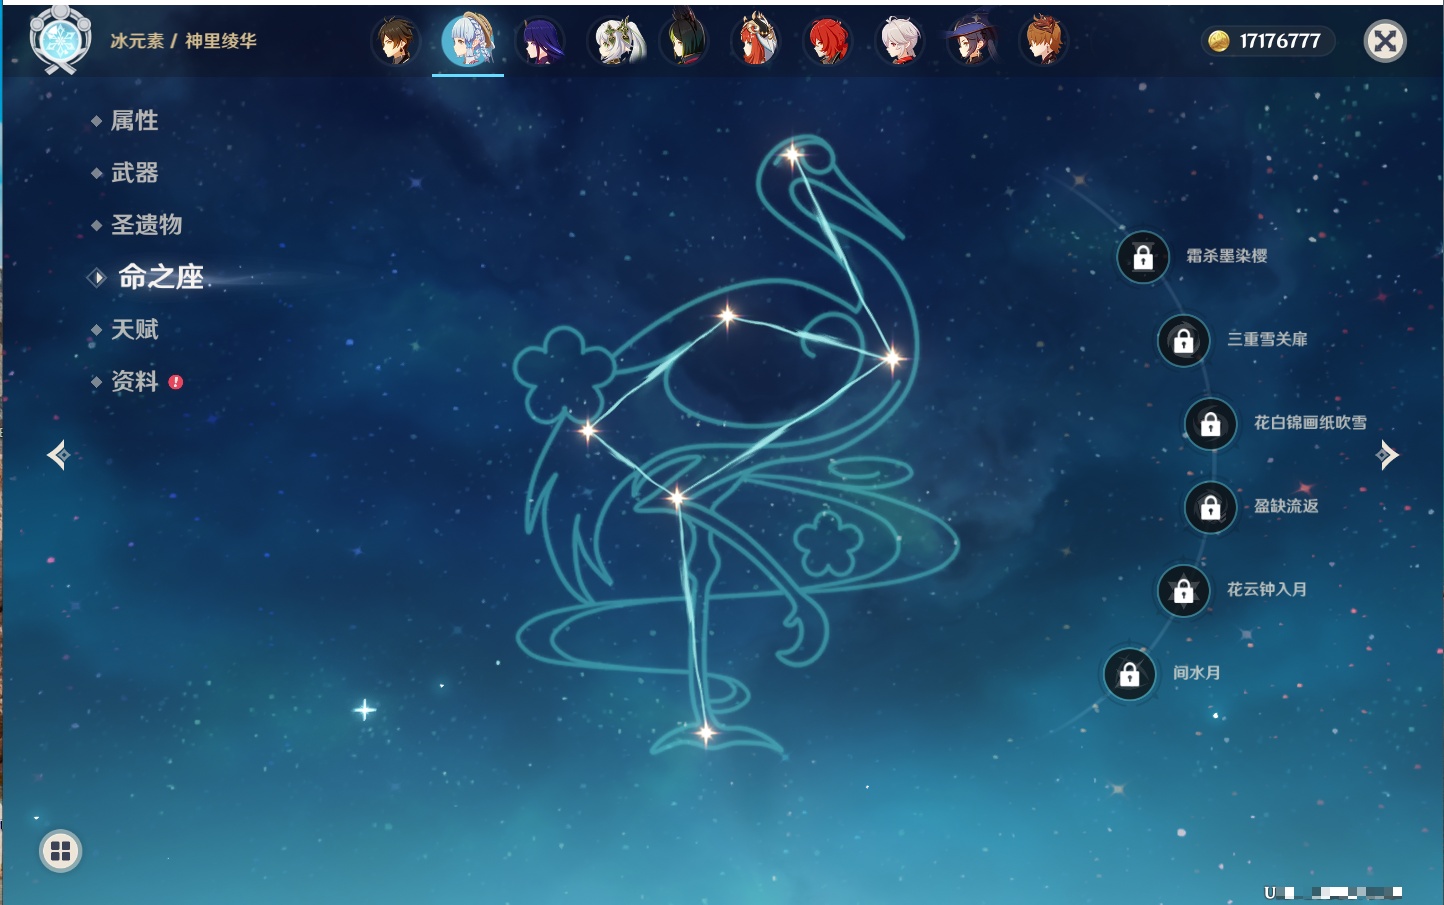Close the character screen with X
Image resolution: width=1444 pixels, height=905 pixels.
(1385, 41)
